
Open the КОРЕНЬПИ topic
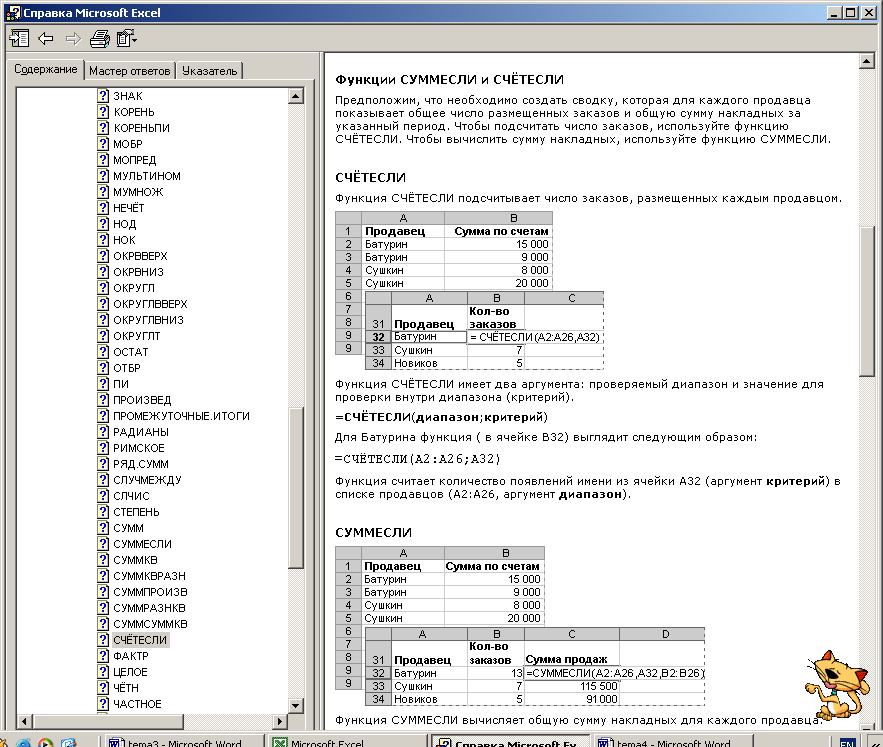[141, 128]
